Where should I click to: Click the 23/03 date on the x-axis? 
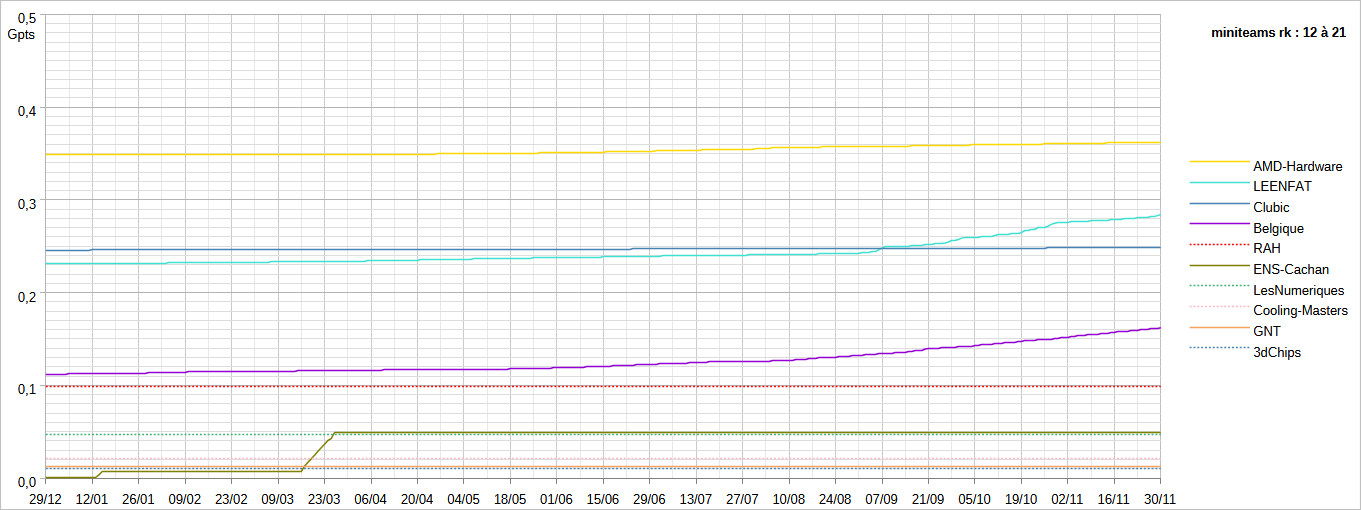coord(324,498)
